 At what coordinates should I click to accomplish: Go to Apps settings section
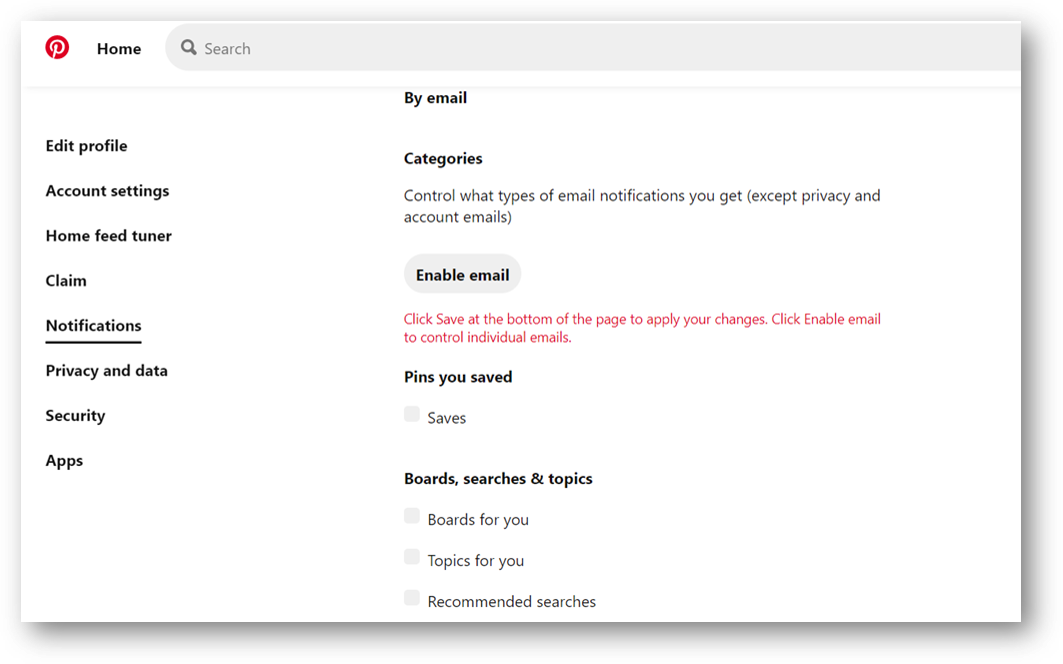point(64,461)
